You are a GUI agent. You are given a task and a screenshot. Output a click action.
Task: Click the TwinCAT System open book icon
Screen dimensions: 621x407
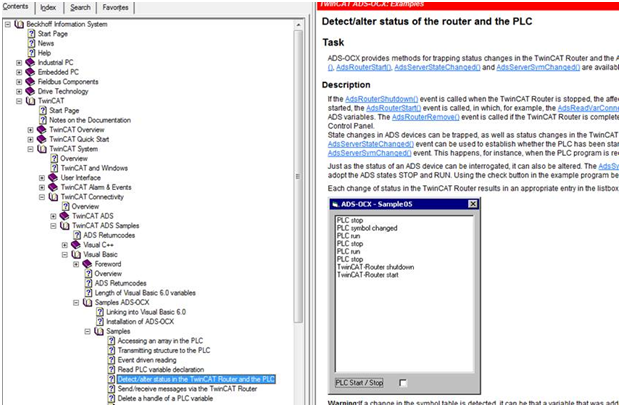point(42,149)
